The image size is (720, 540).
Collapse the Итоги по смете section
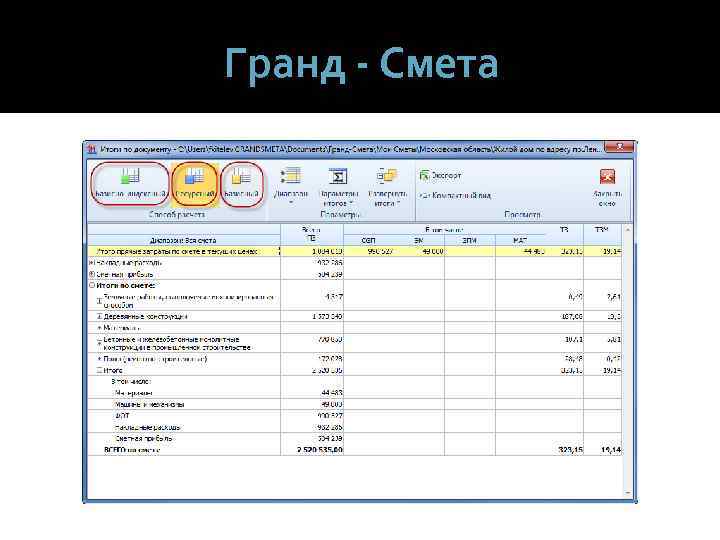click(x=91, y=285)
